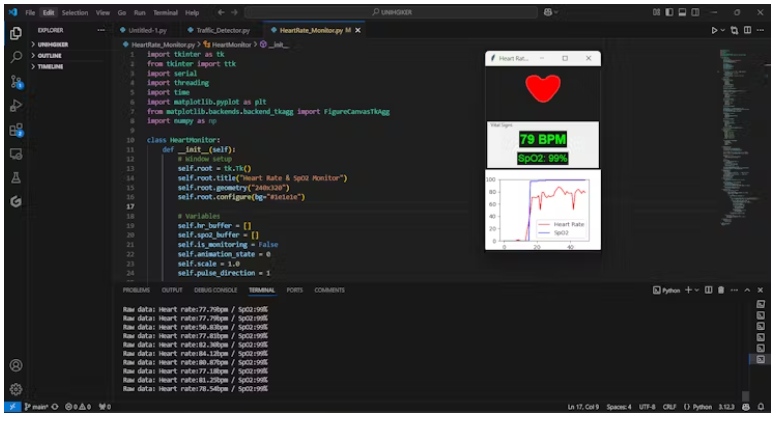The width and height of the screenshot is (777, 421).
Task: Open the Testing flask icon view
Action: coord(16,177)
